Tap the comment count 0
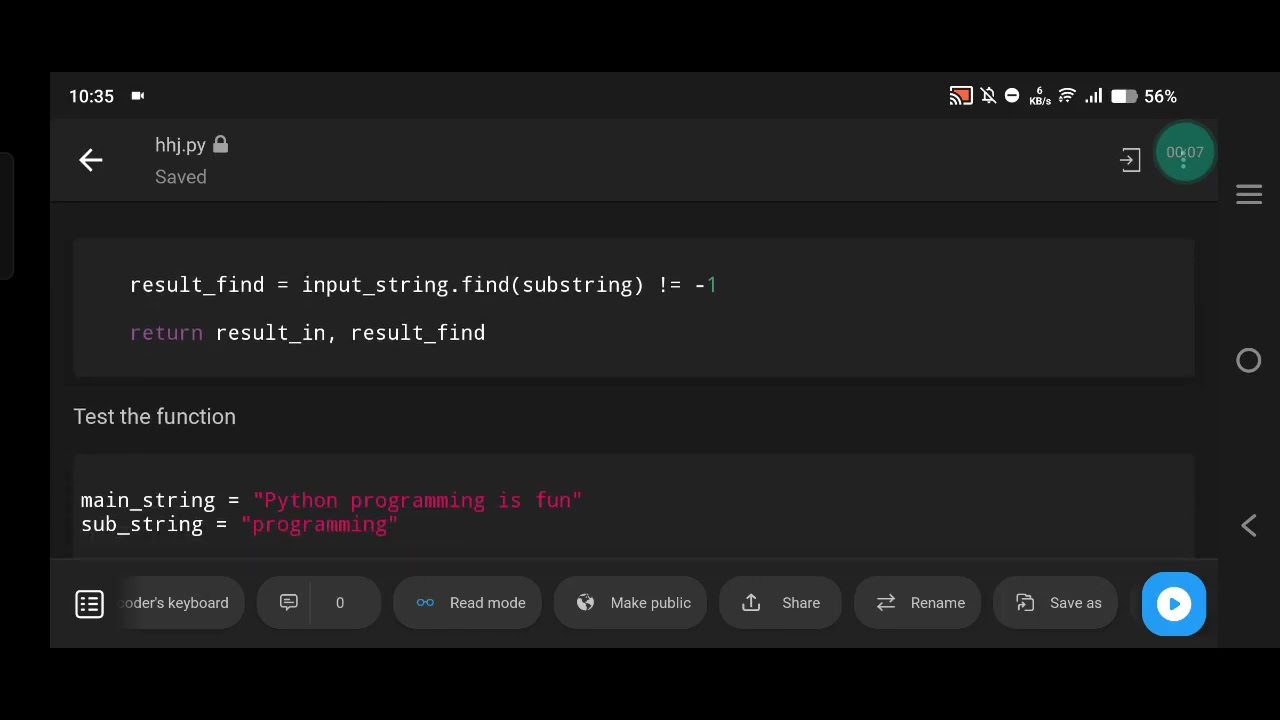 click(340, 603)
